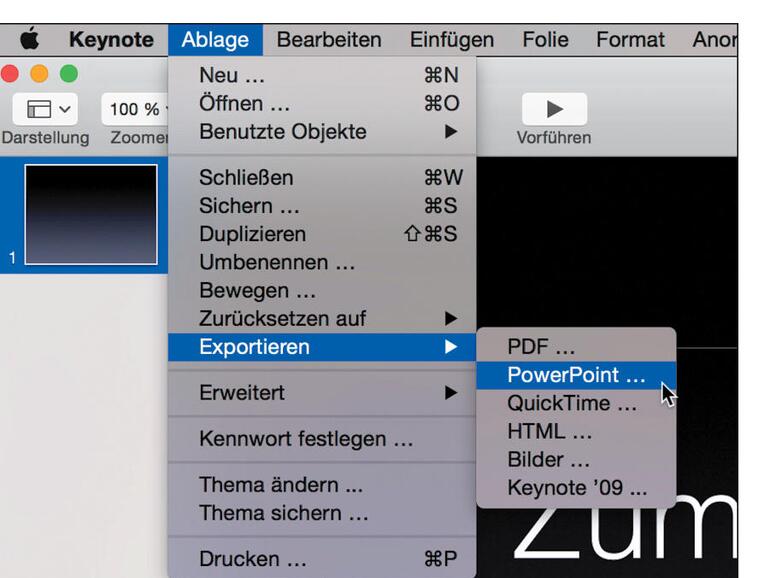
Task: Select the highlighted Exportieren entry
Action: [x=322, y=347]
